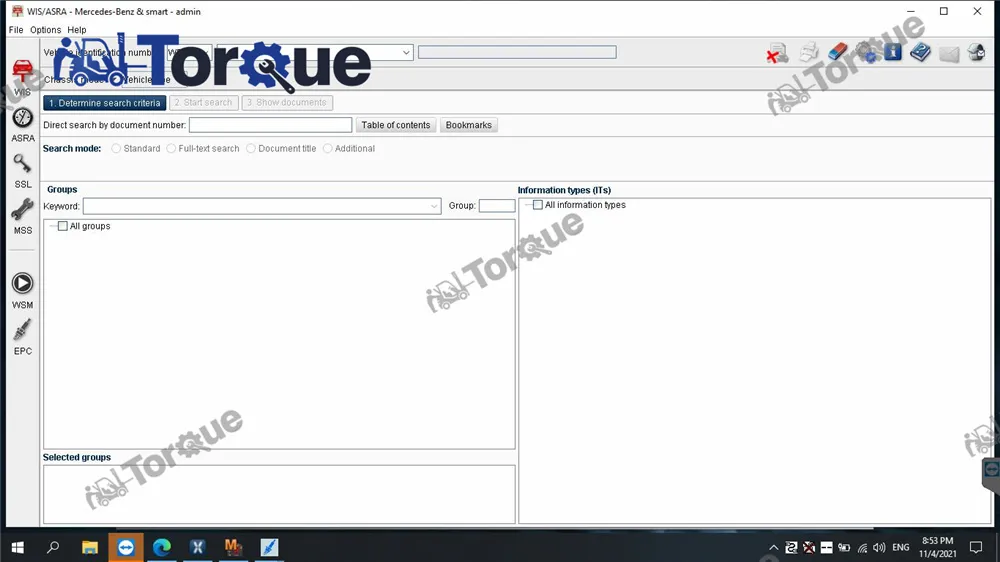The image size is (1000, 562).
Task: Go to the '2. Start search' step
Action: tap(203, 103)
